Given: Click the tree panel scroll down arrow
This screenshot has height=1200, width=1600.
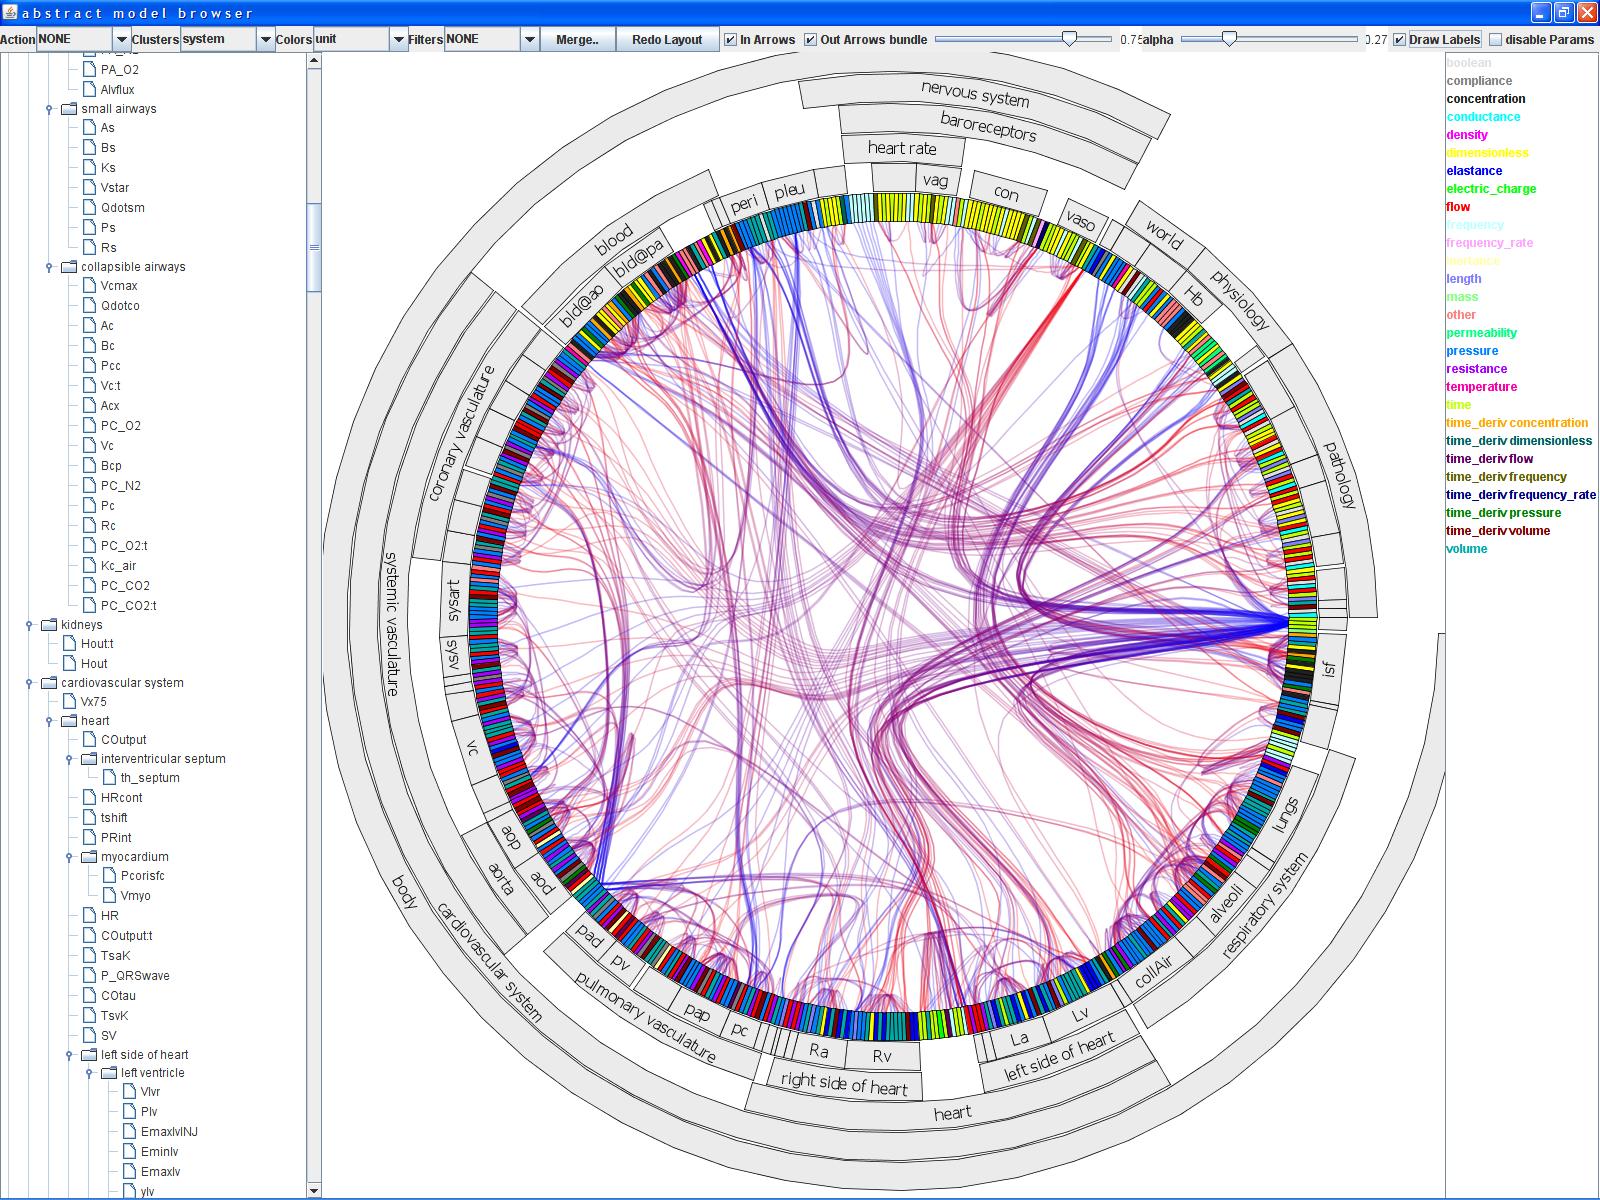Looking at the screenshot, I should pyautogui.click(x=314, y=1190).
